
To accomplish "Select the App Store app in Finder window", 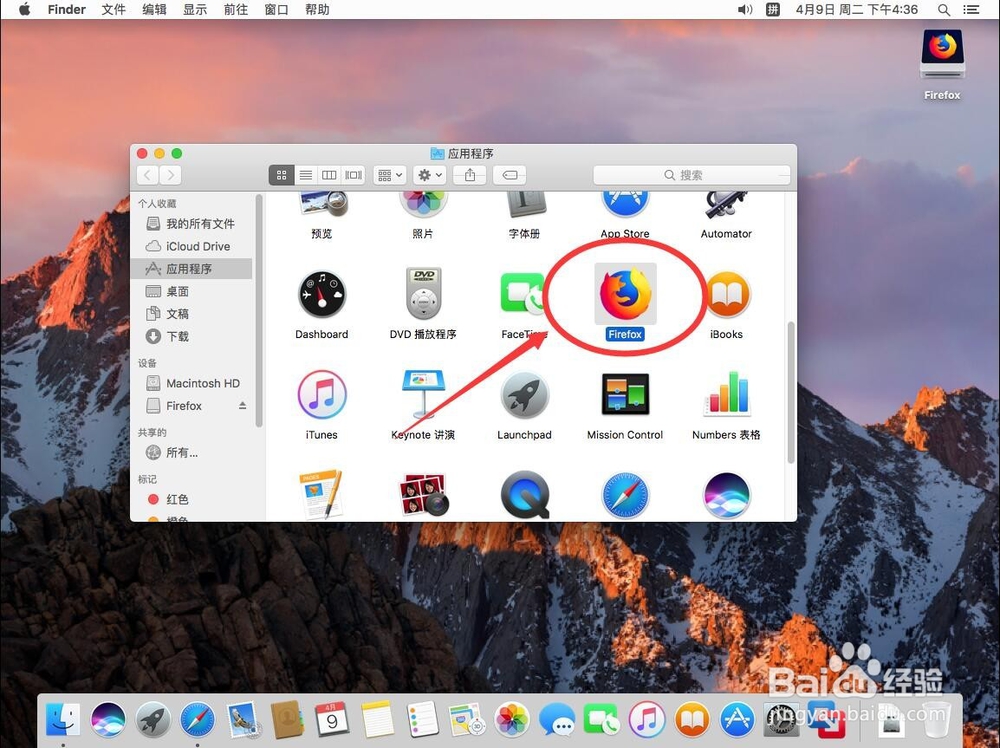I will 625,204.
